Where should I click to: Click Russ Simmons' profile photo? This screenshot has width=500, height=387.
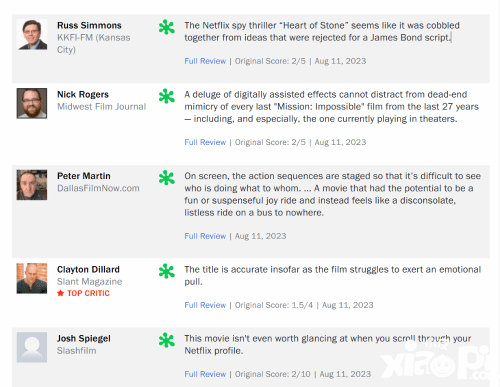click(x=32, y=34)
